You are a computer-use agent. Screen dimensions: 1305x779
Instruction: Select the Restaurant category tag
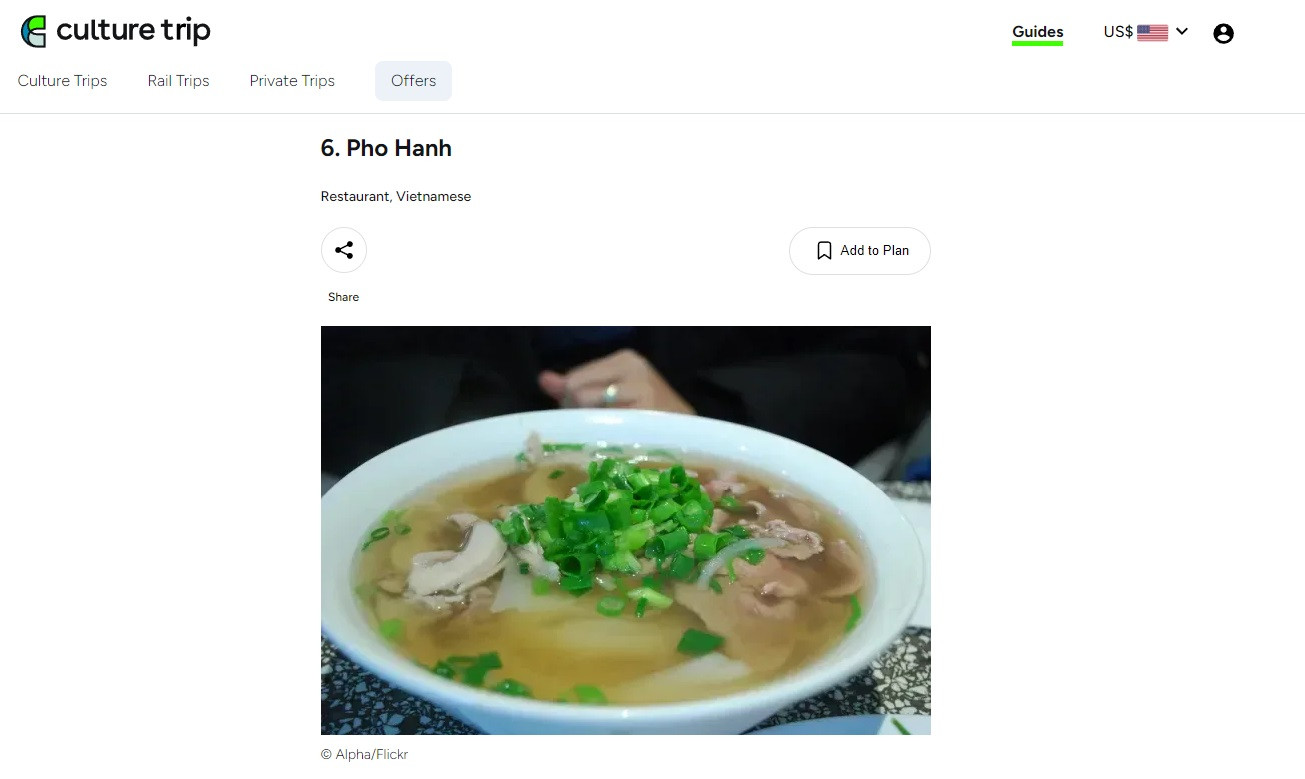(x=355, y=197)
